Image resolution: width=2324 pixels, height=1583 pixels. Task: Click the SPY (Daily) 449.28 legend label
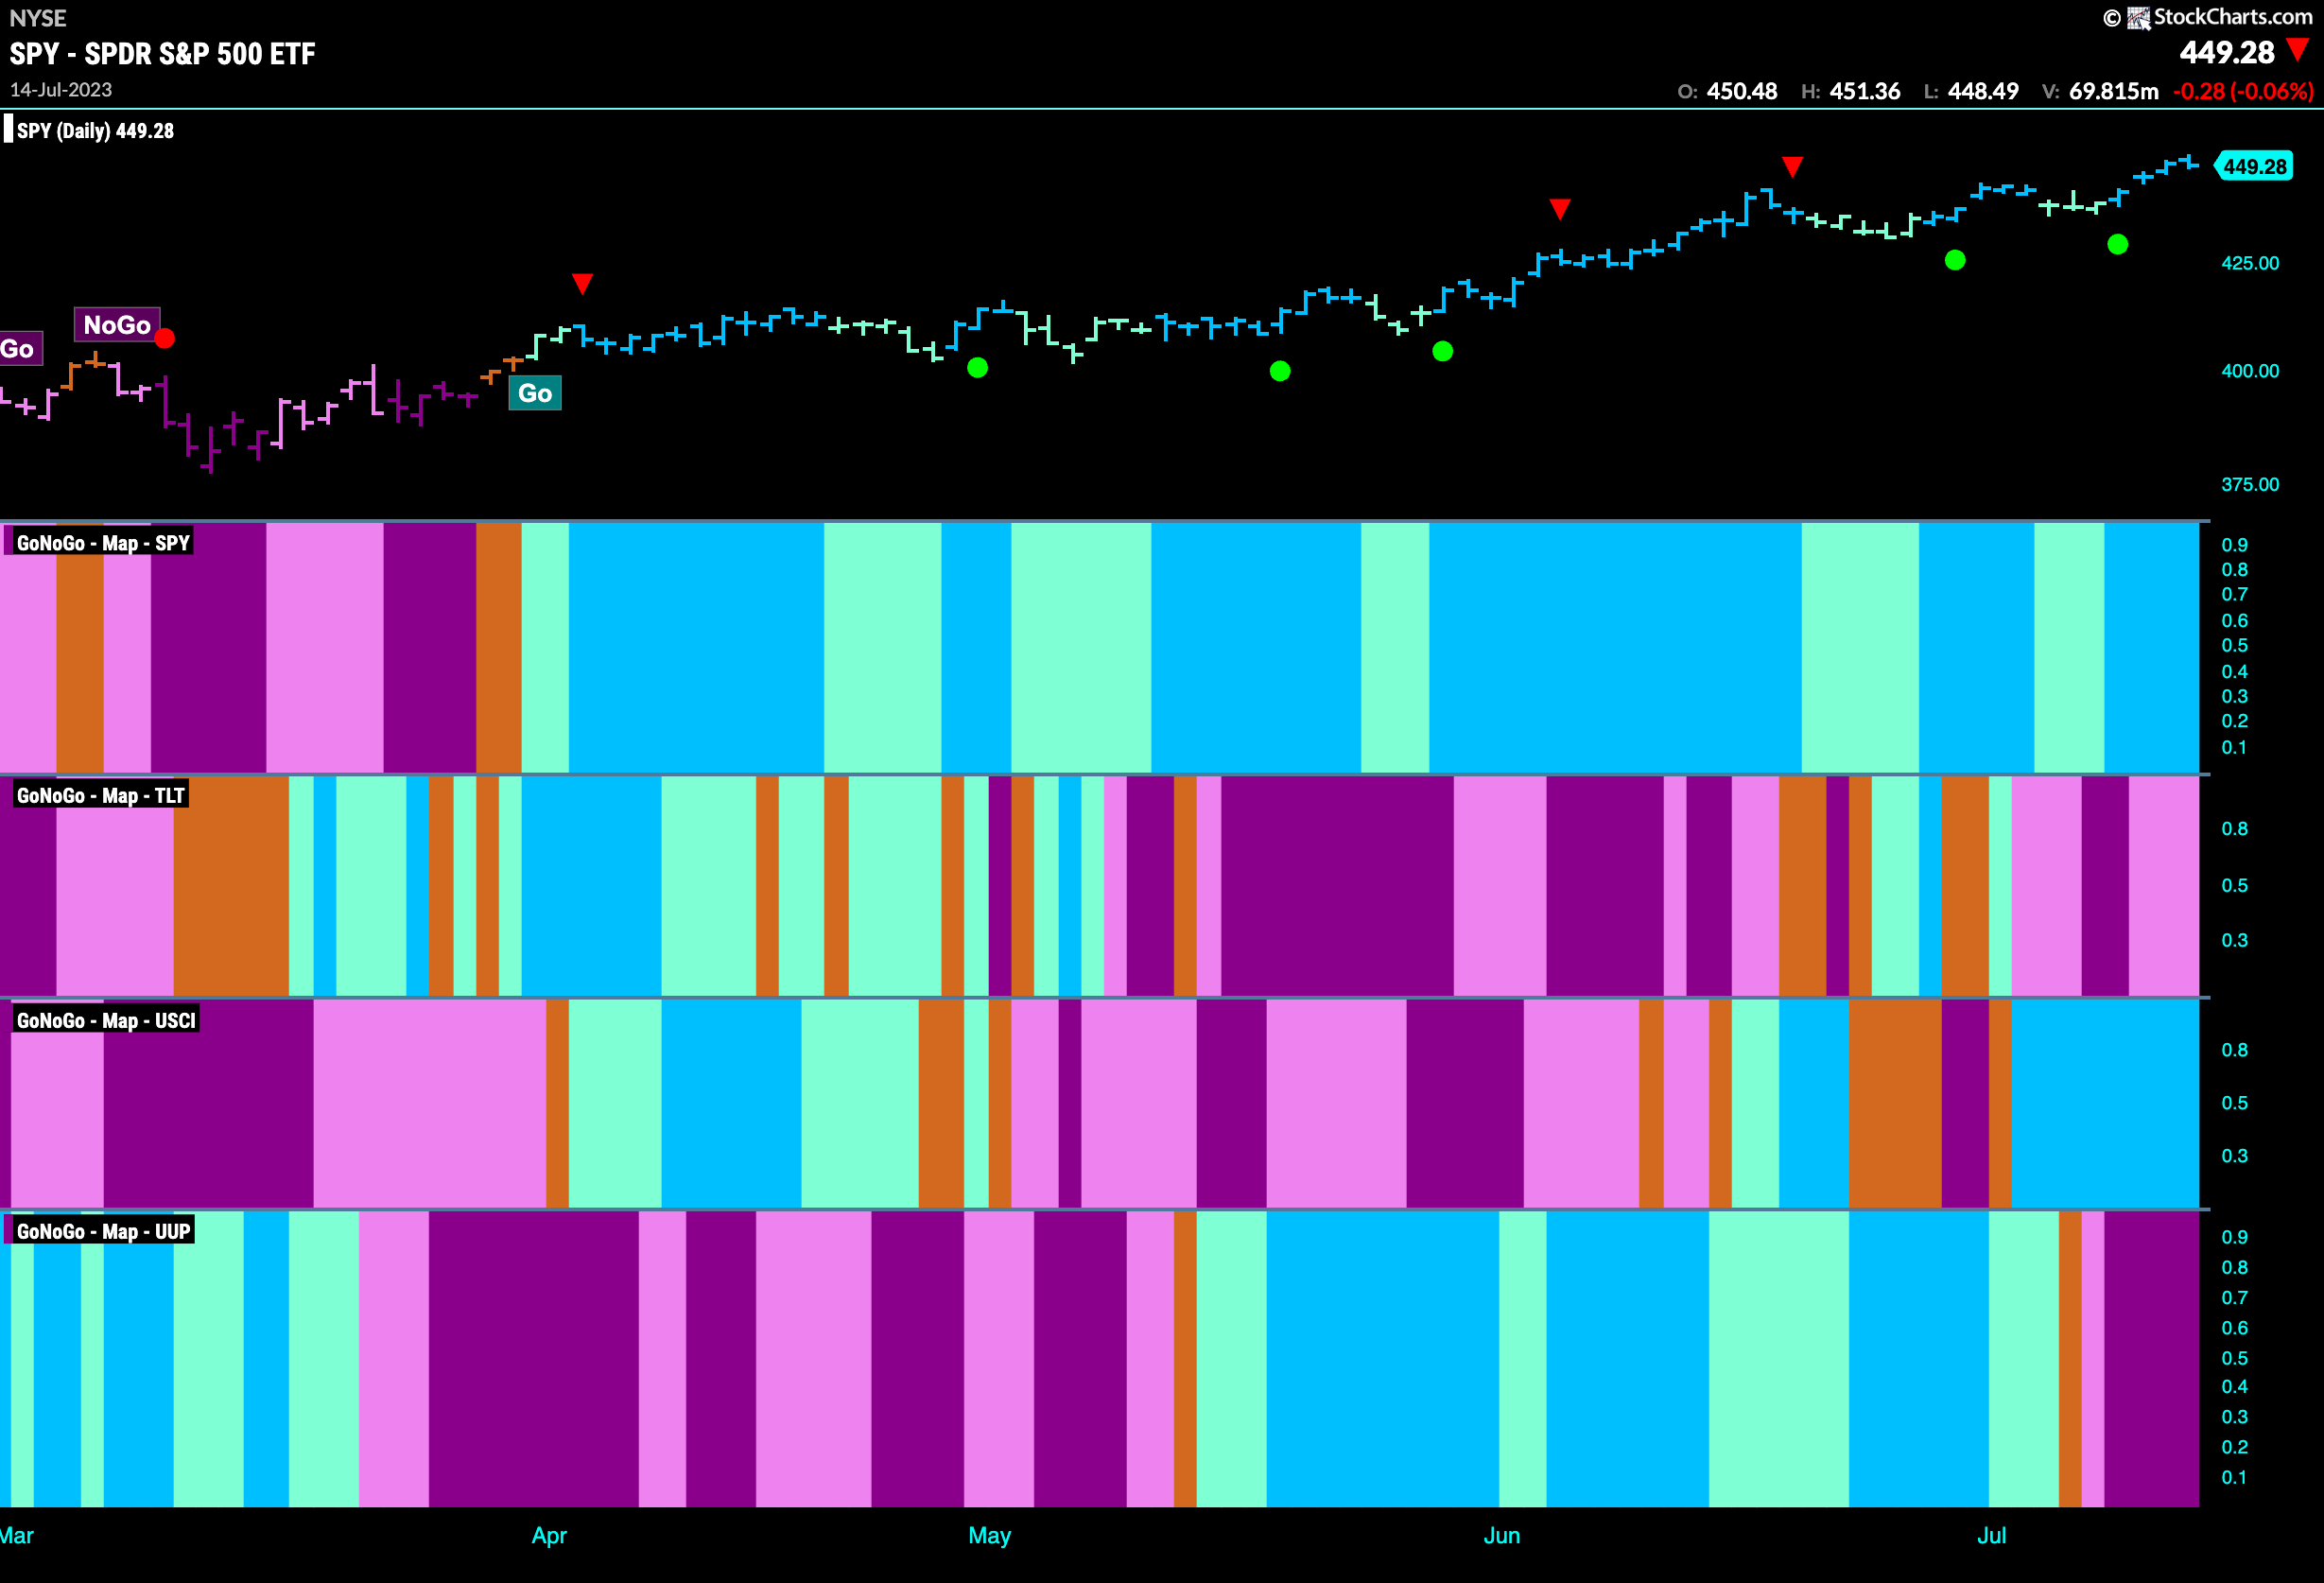[95, 131]
